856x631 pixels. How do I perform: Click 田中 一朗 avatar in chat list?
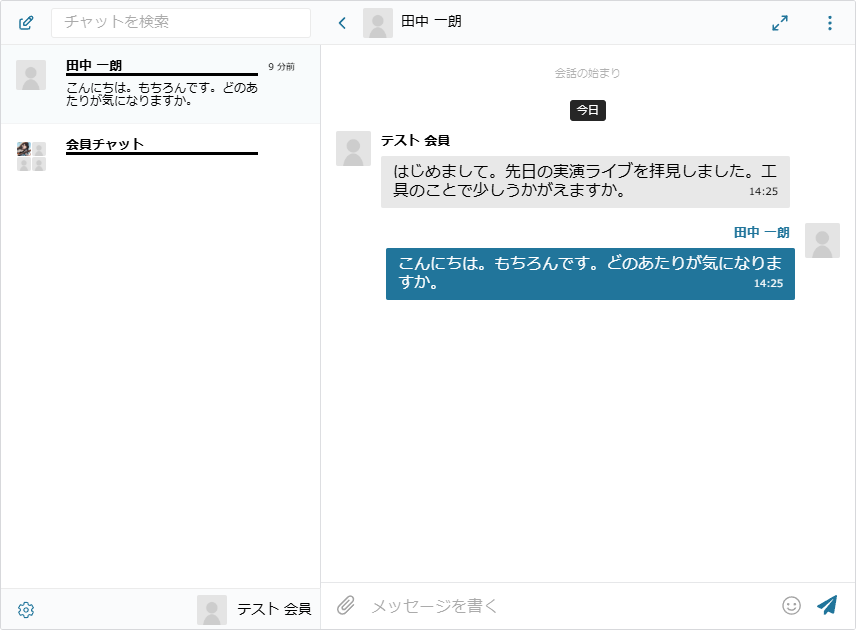(x=31, y=75)
